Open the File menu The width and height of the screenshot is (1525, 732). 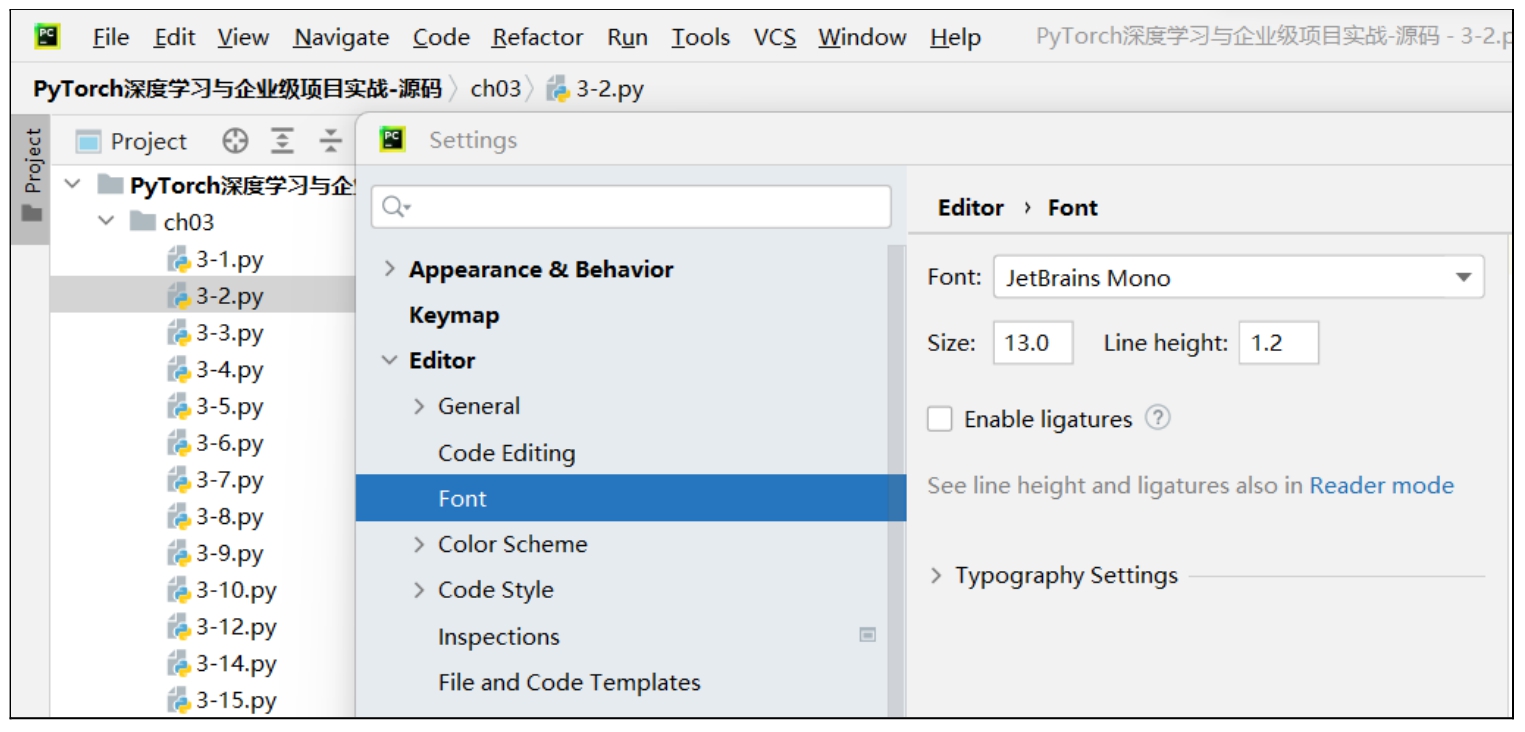coord(111,38)
